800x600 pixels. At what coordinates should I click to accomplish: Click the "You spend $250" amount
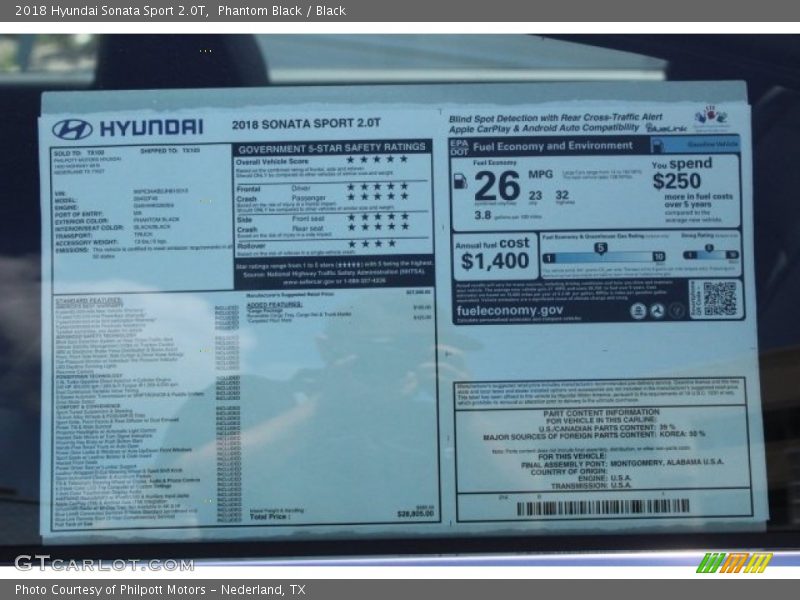[677, 181]
